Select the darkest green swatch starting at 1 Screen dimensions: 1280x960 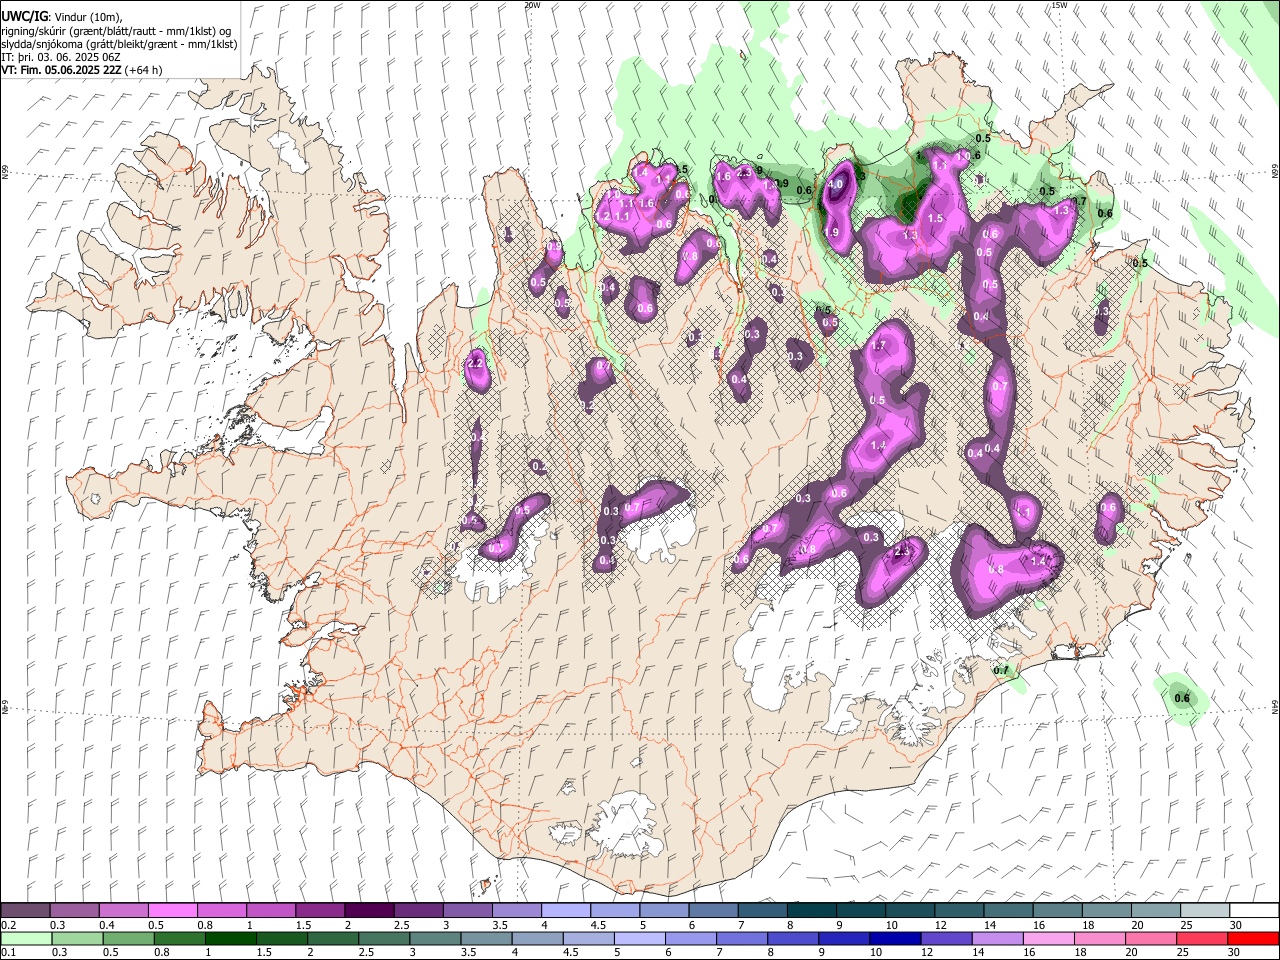[230, 938]
